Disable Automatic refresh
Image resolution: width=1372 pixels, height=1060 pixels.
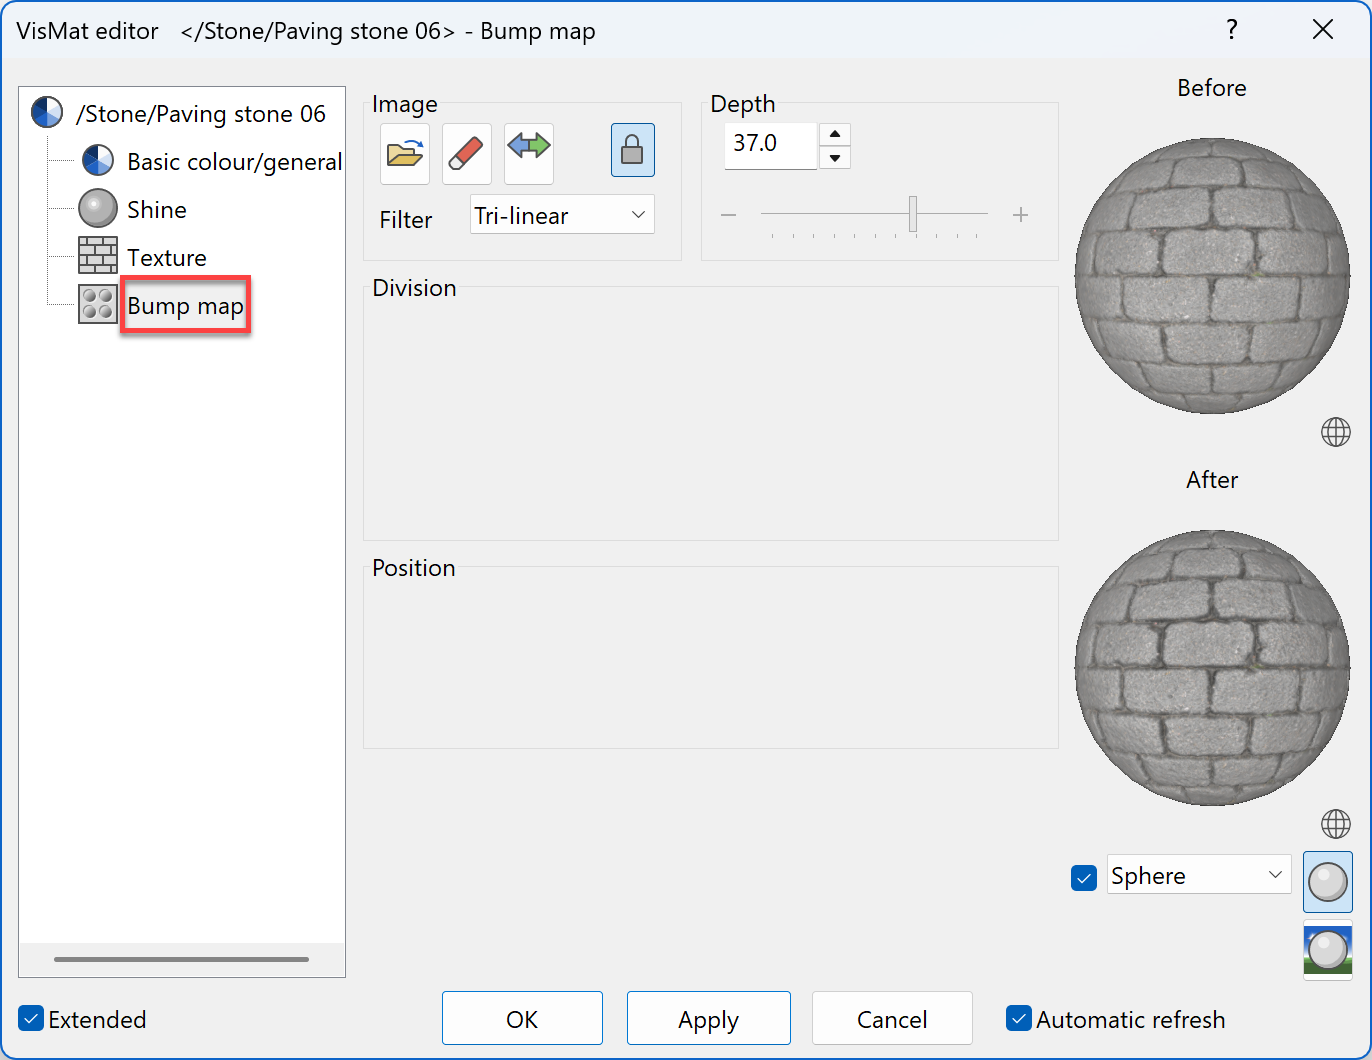1019,1018
